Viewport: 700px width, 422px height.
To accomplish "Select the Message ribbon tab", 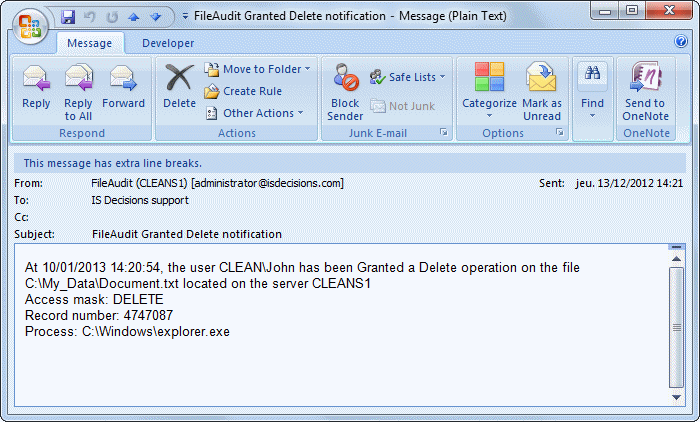I will point(90,43).
